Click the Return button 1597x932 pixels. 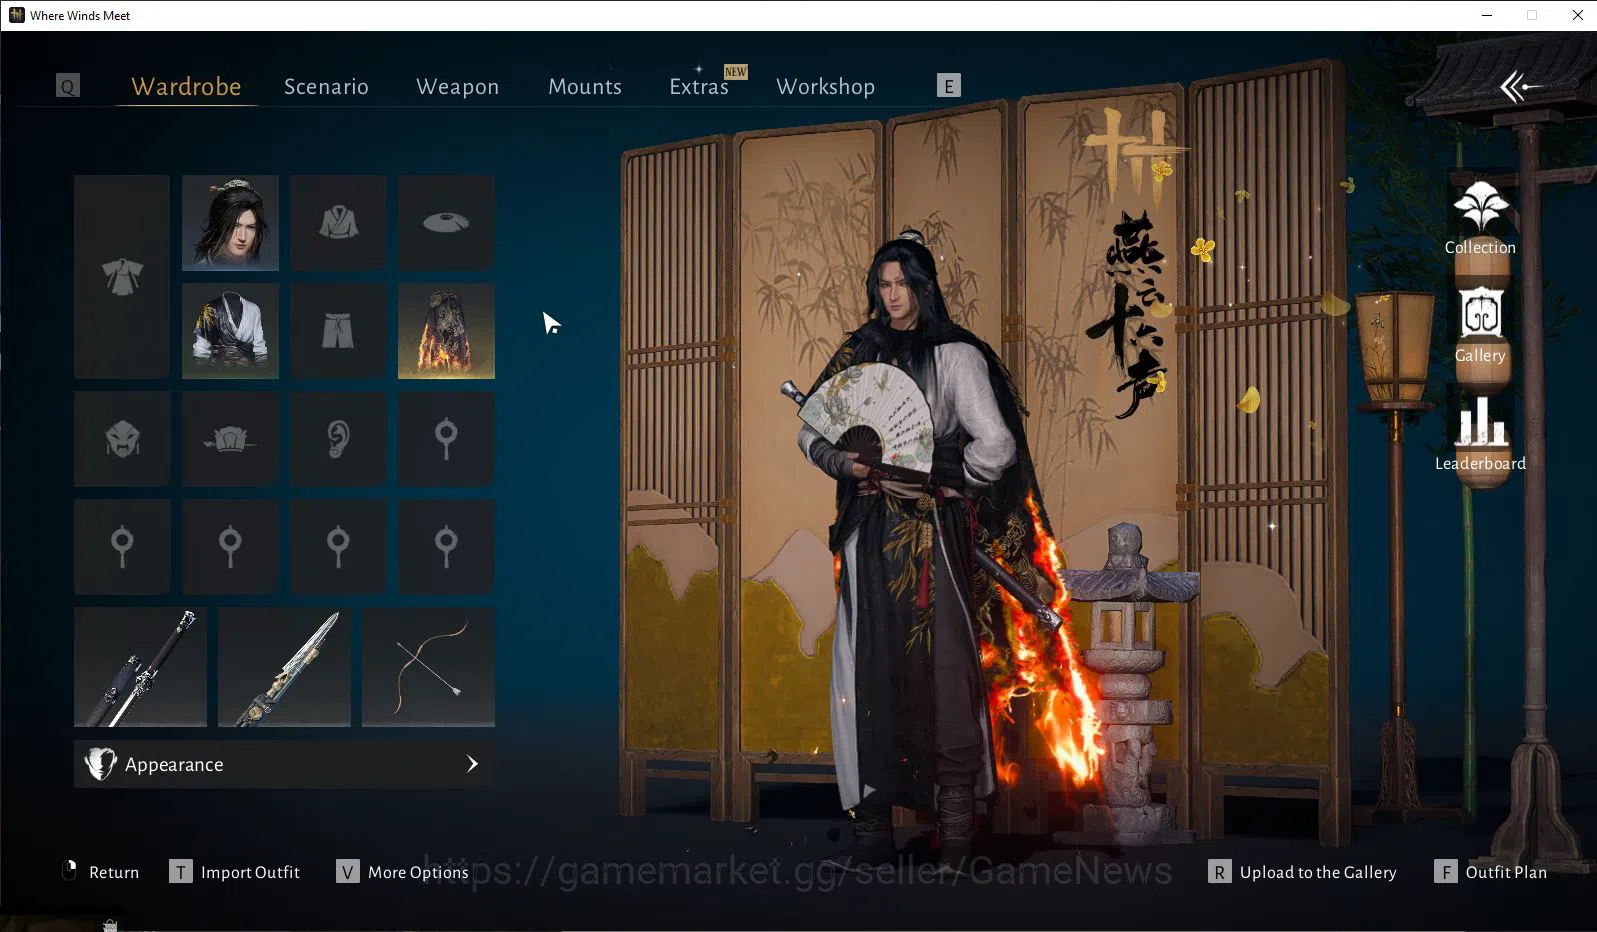tap(100, 872)
